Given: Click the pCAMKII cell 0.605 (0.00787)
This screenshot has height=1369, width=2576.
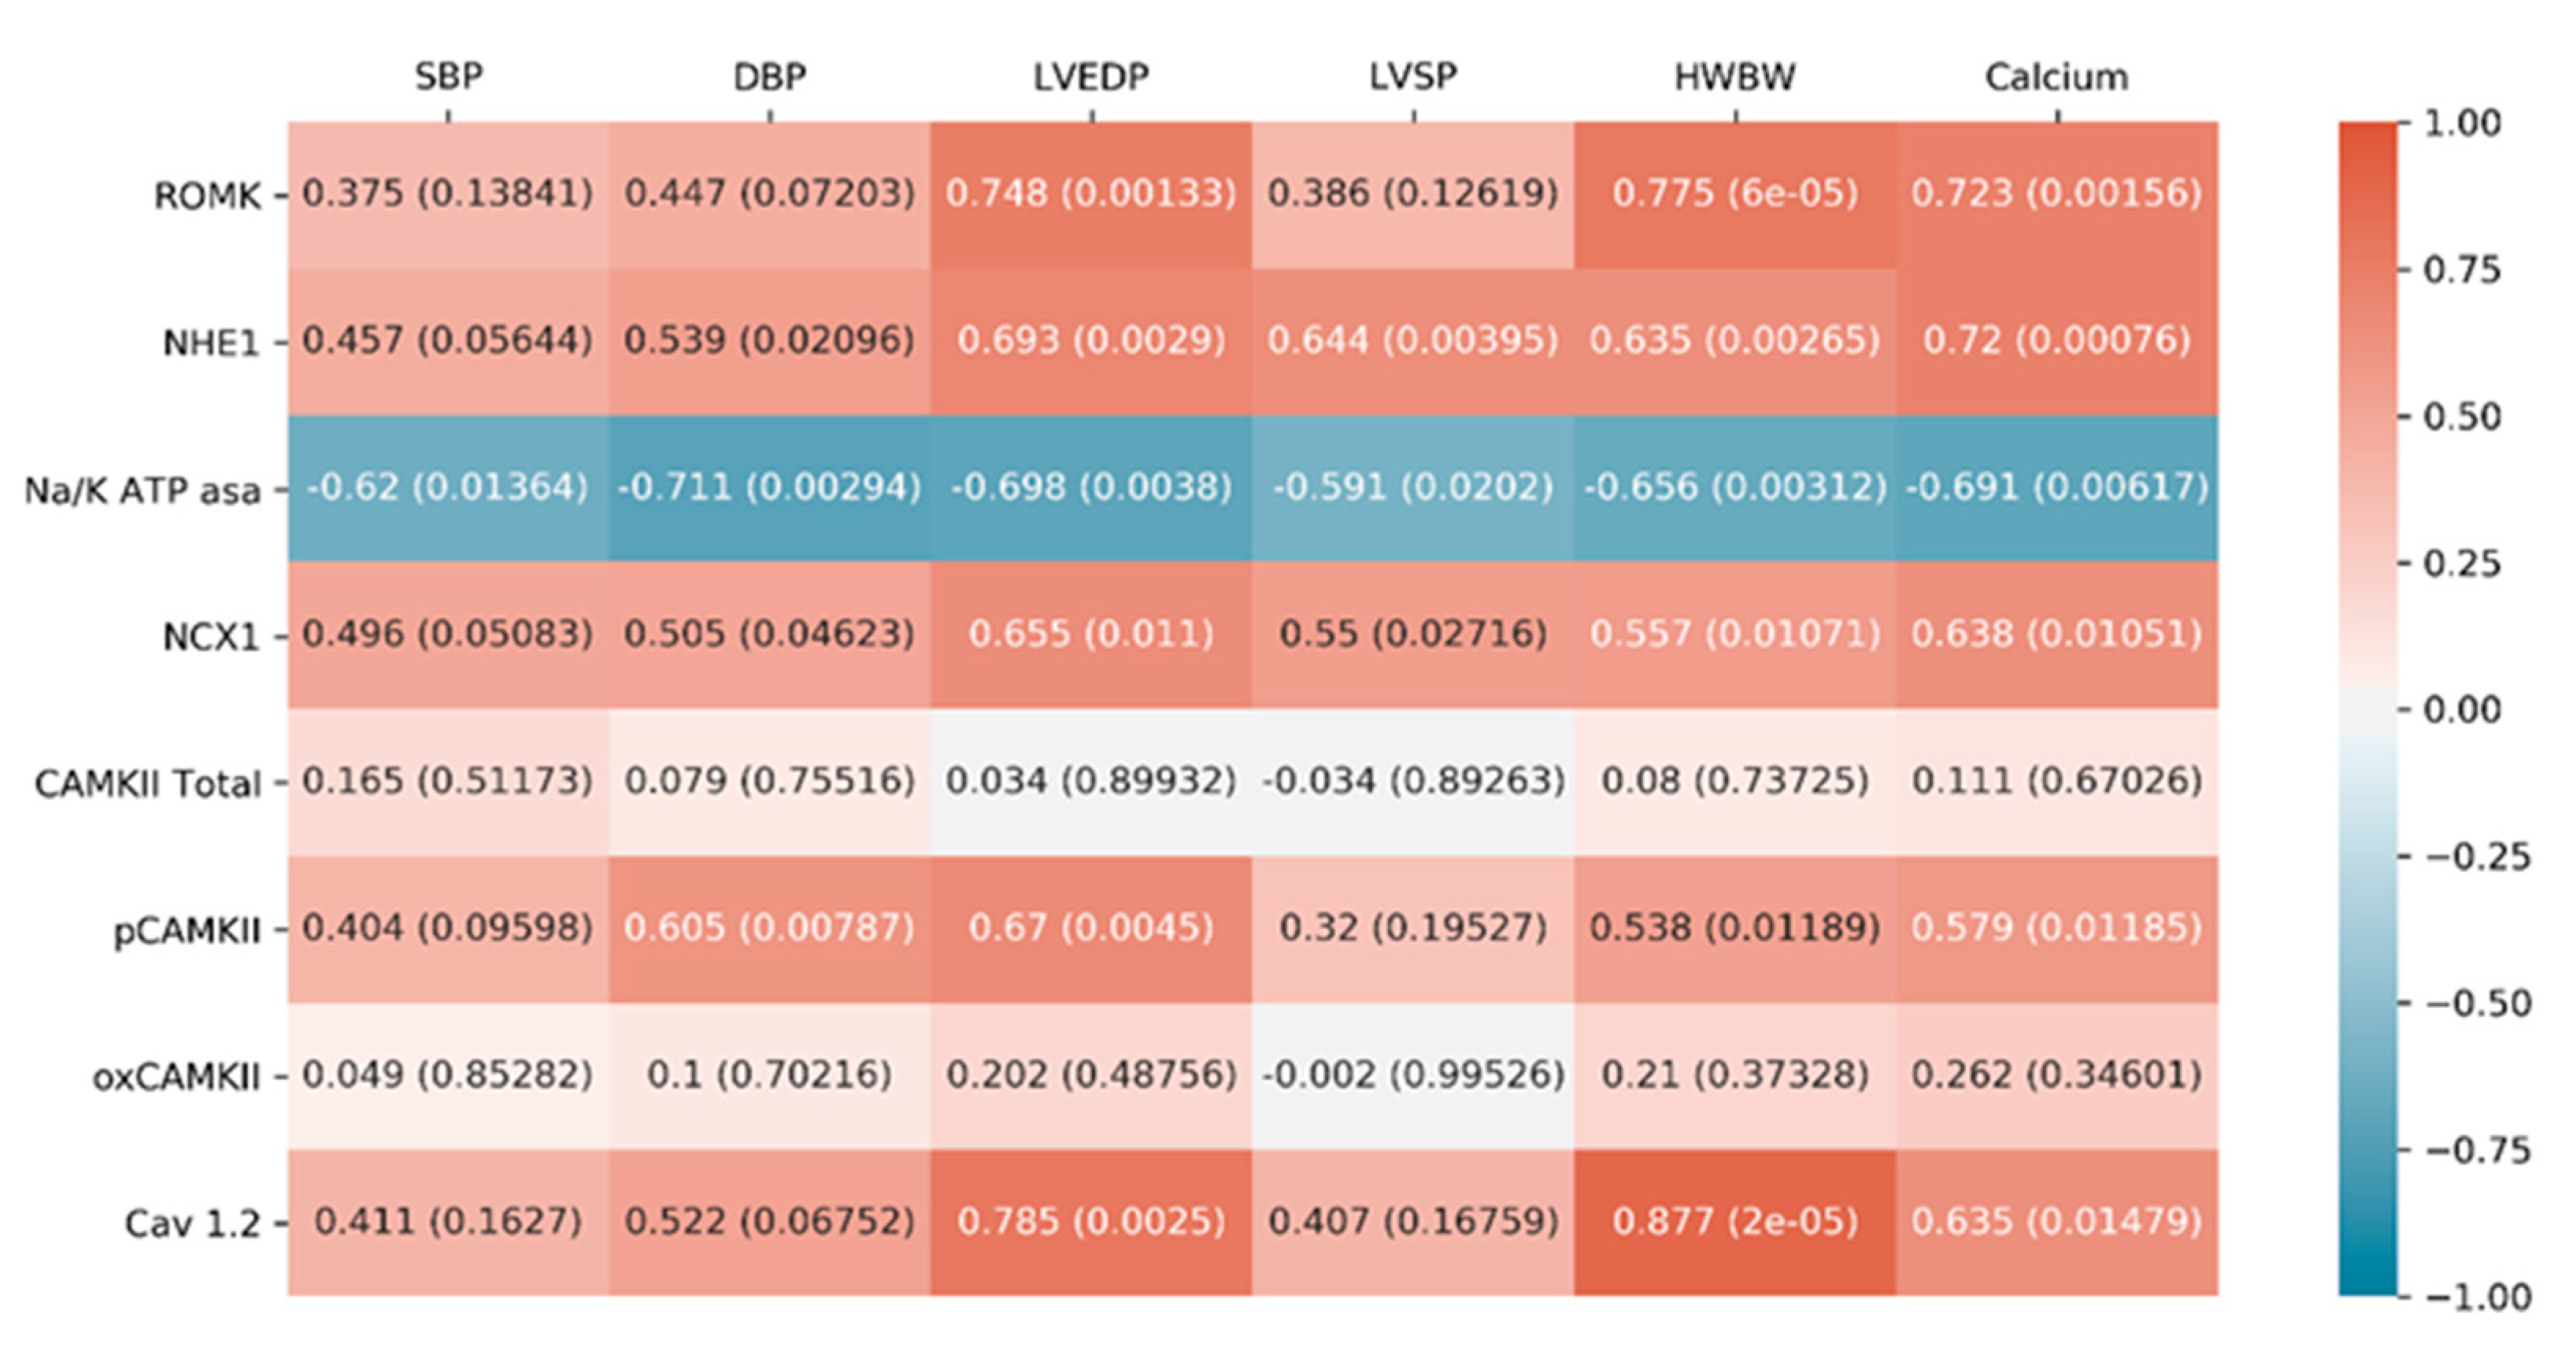Looking at the screenshot, I should point(769,928).
